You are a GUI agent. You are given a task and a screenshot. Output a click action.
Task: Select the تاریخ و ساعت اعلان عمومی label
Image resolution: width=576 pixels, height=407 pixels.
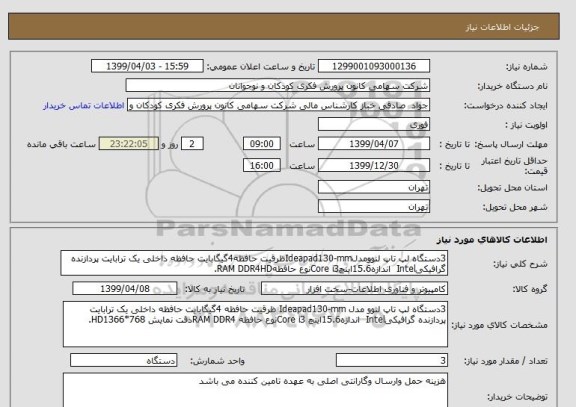coord(260,67)
